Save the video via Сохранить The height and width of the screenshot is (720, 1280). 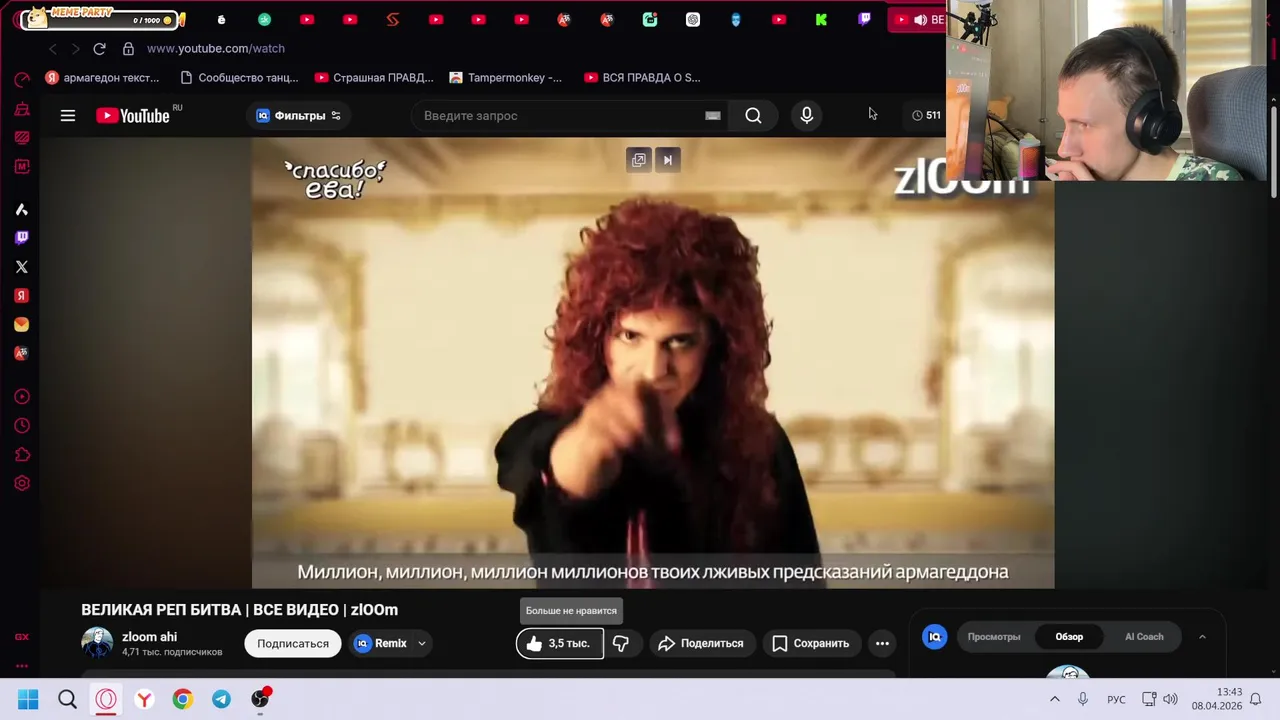pos(811,643)
